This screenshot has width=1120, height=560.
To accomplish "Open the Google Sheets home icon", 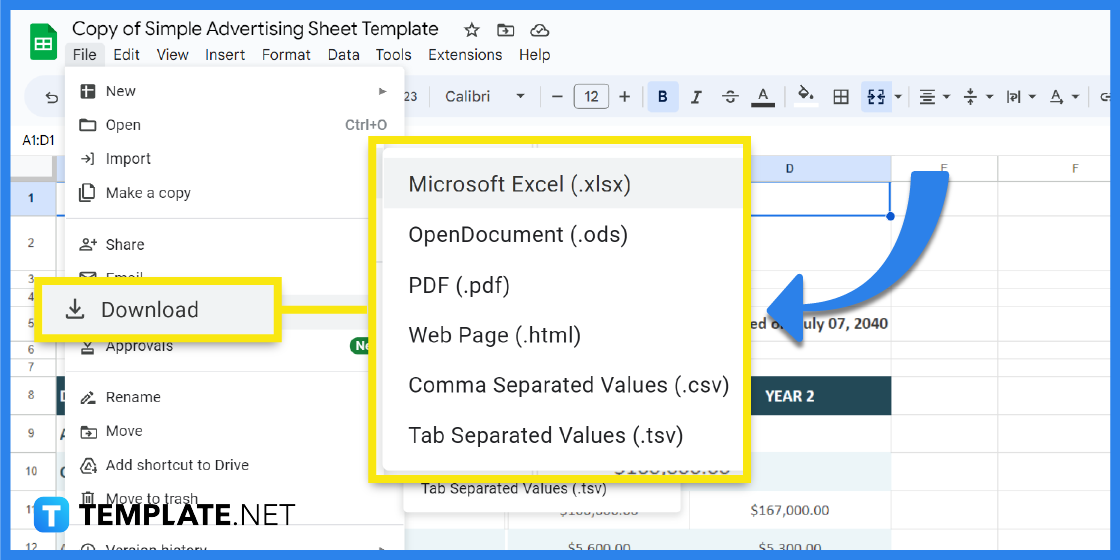I will 43,42.
